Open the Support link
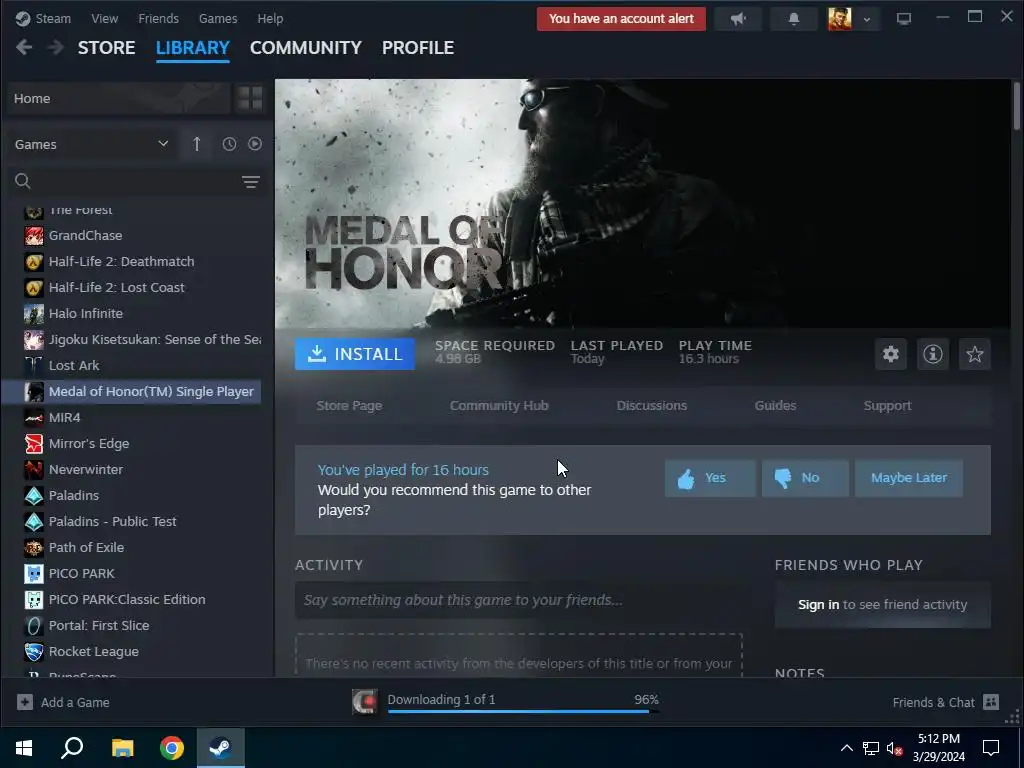 tap(887, 406)
